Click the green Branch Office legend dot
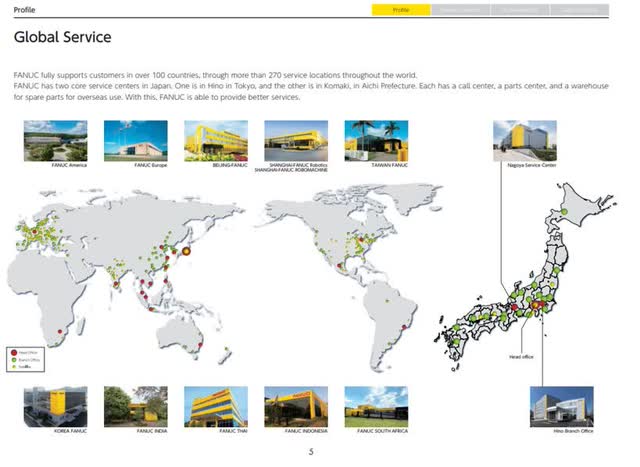 pyautogui.click(x=14, y=360)
